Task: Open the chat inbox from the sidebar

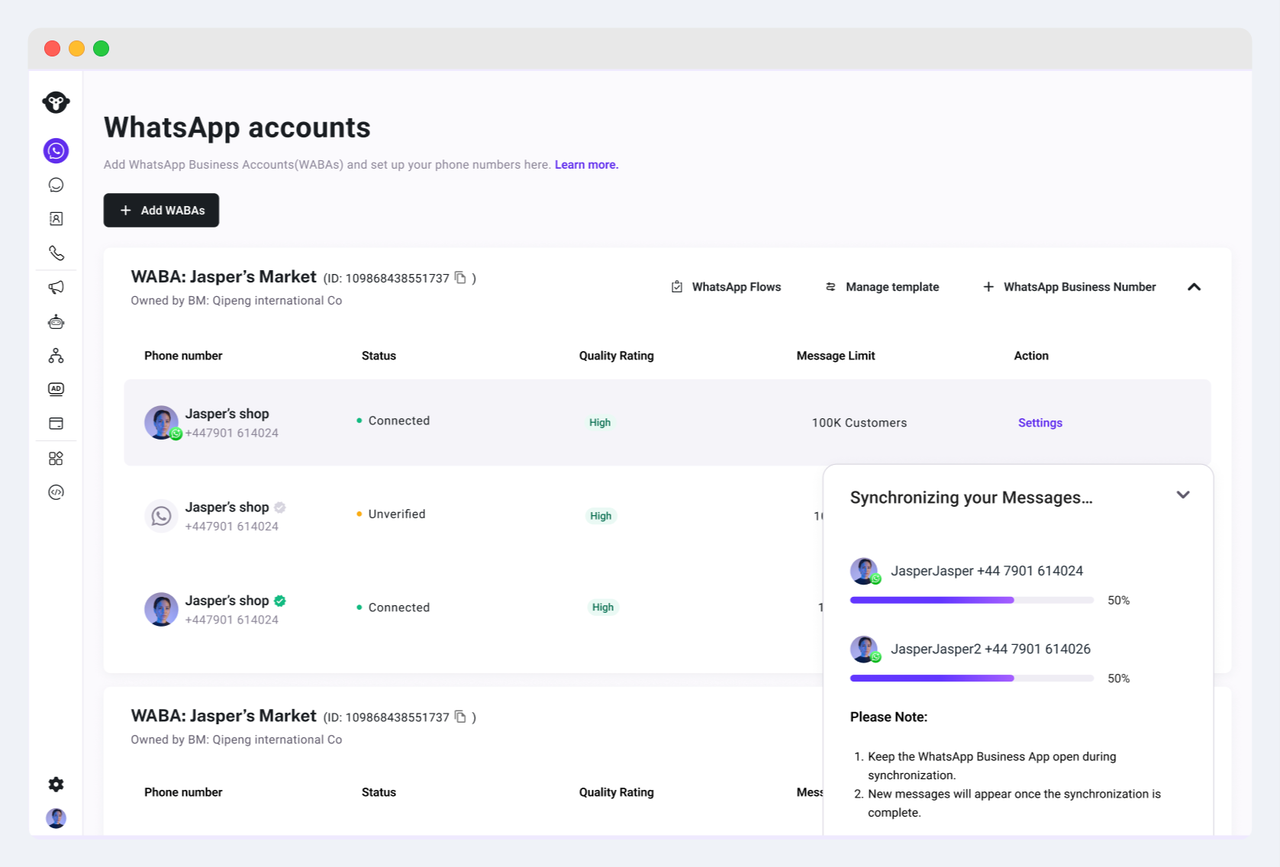Action: pos(56,185)
